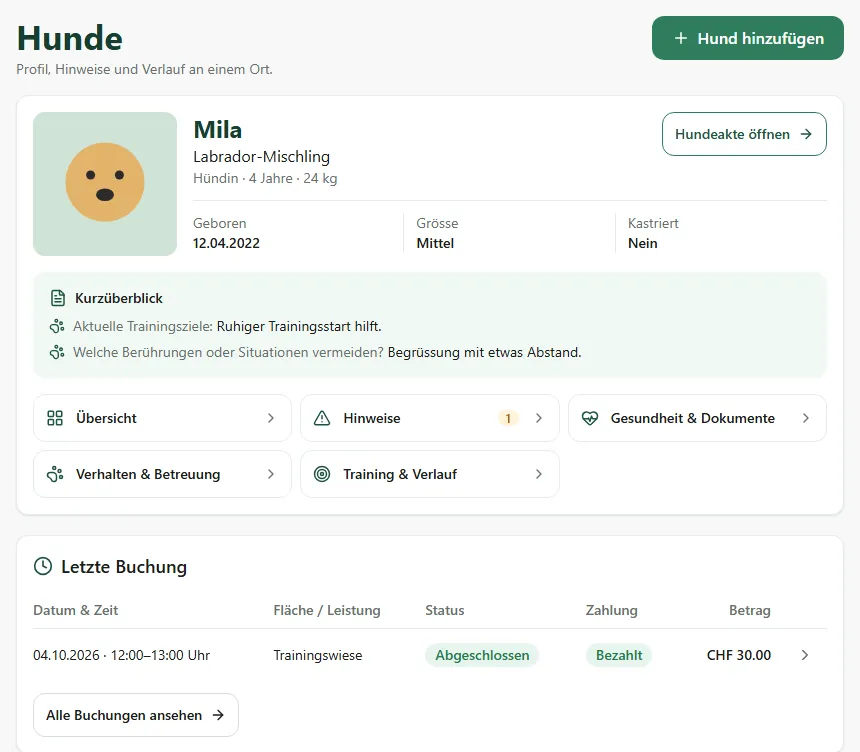Click Mila's dog avatar picture
The height and width of the screenshot is (752, 860).
tap(105, 184)
